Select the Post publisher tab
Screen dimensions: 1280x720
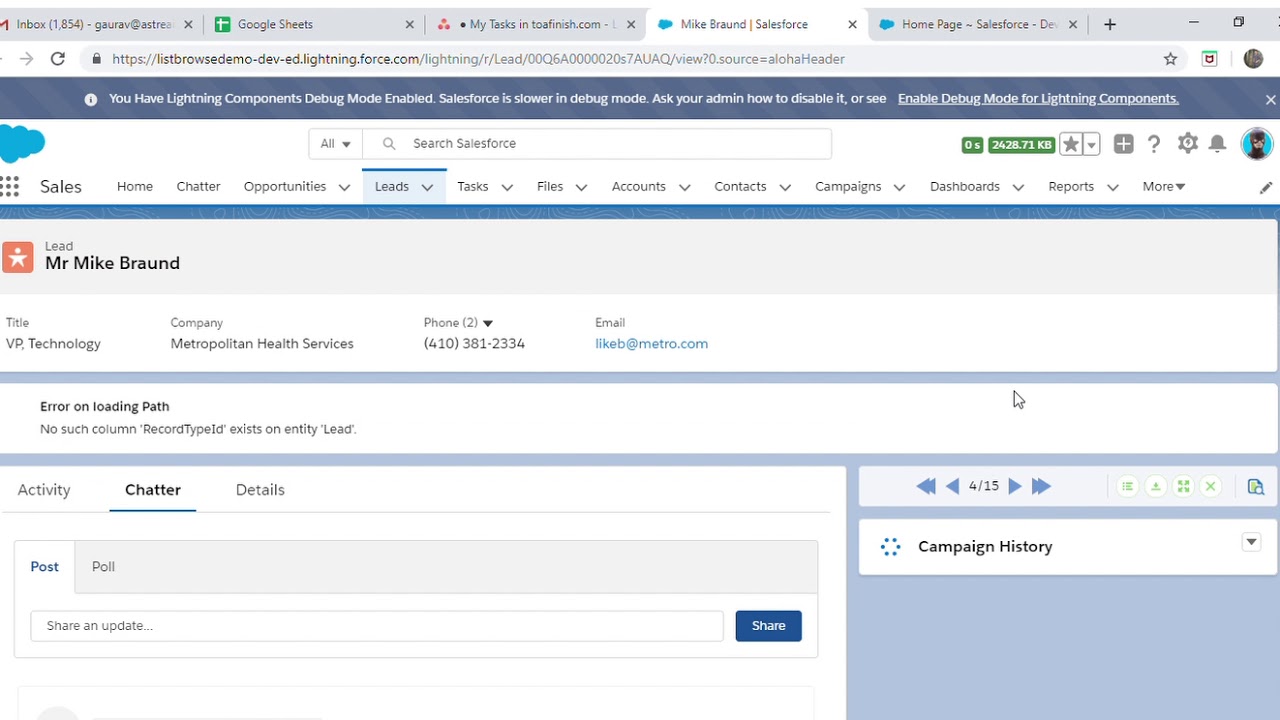point(44,566)
